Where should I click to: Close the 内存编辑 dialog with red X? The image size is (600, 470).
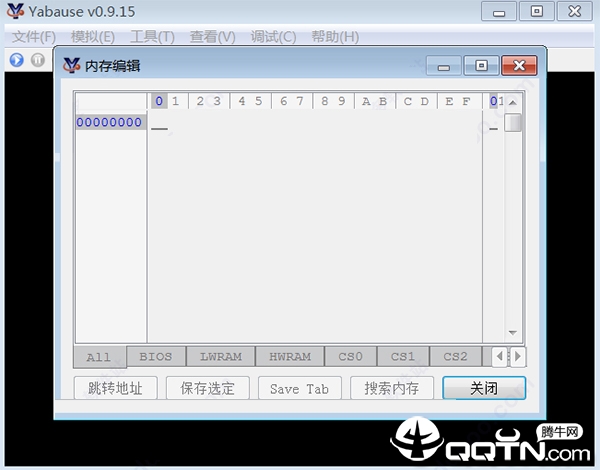click(x=519, y=65)
